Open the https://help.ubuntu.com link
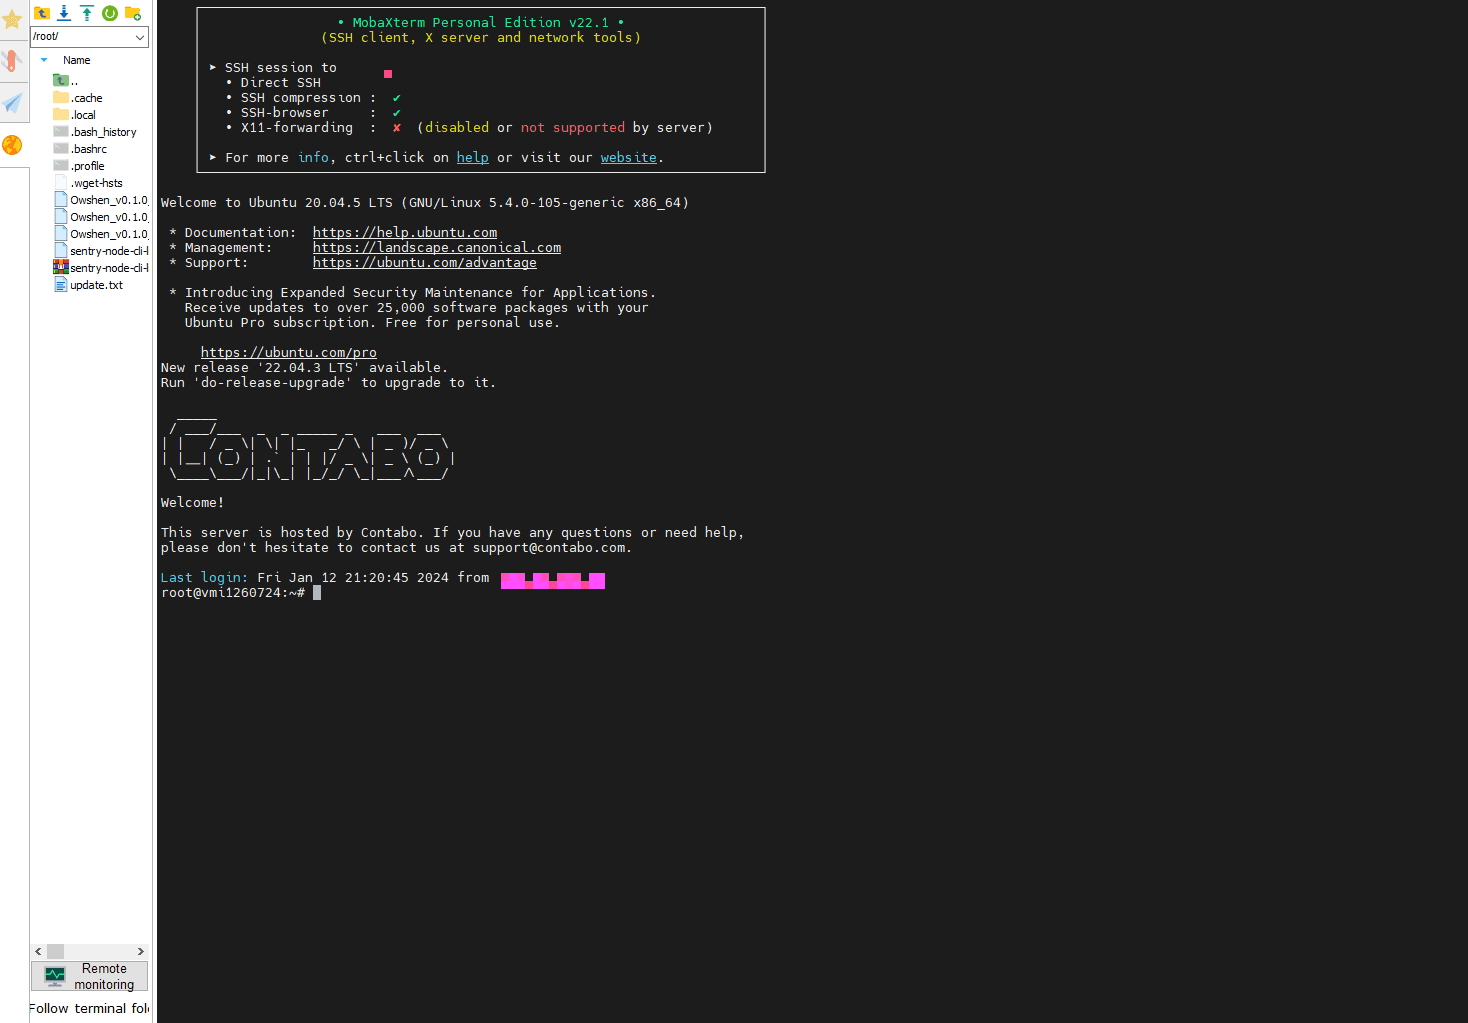Image resolution: width=1468 pixels, height=1023 pixels. click(405, 233)
